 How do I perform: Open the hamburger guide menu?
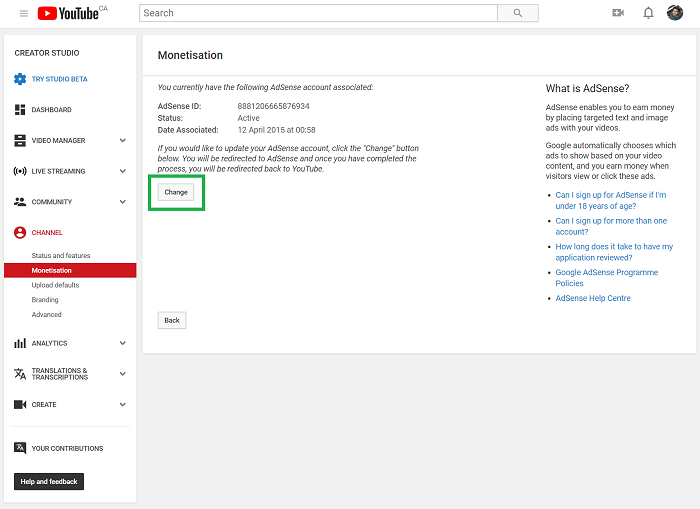[x=24, y=13]
